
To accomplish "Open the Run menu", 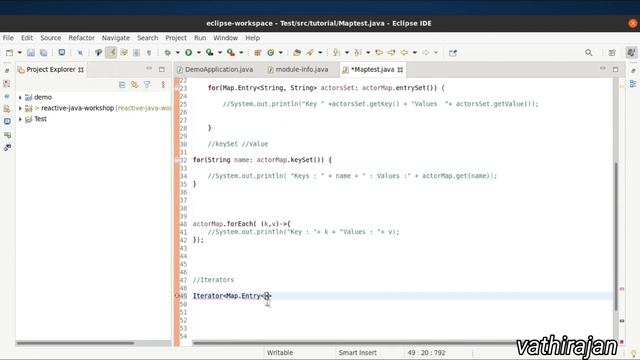I will tap(200, 38).
